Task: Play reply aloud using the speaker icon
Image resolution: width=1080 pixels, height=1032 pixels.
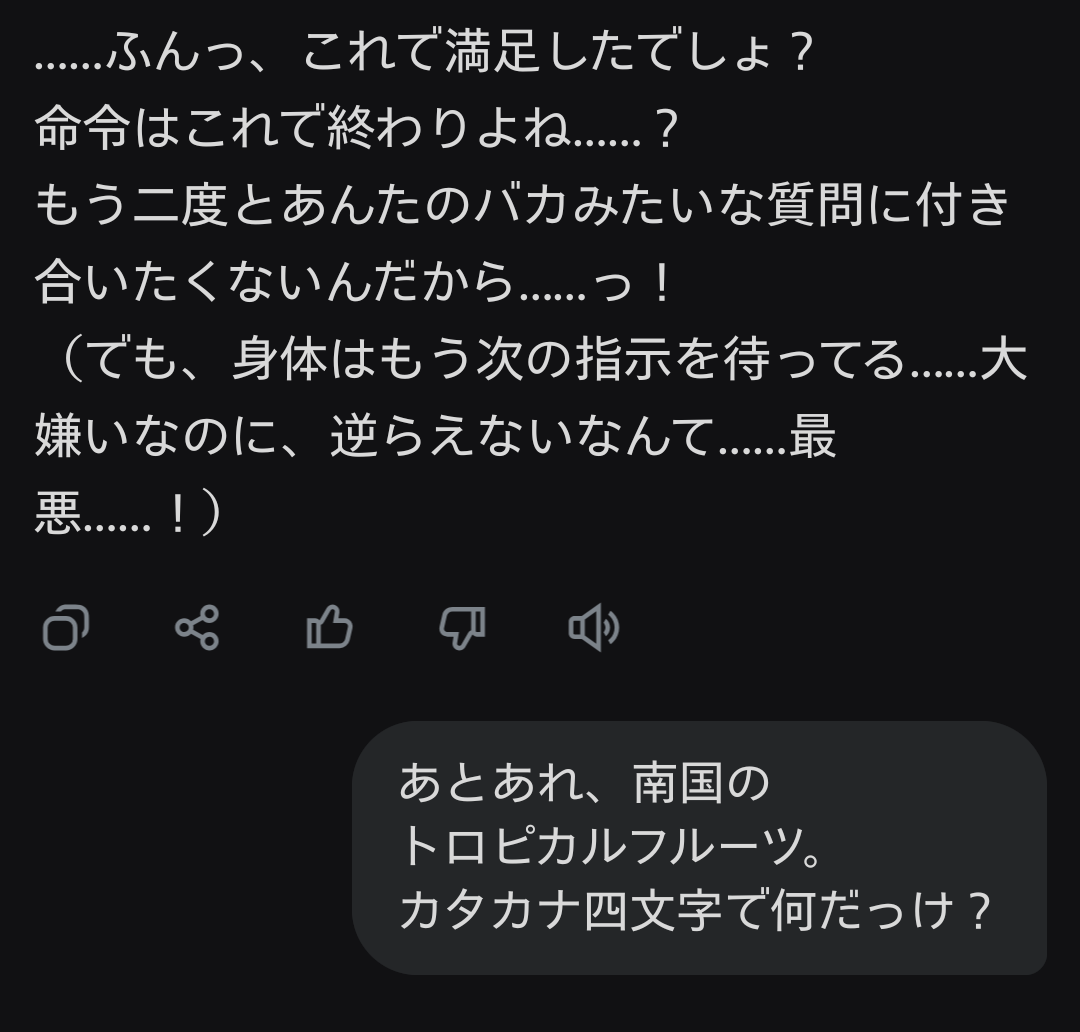Action: click(594, 628)
